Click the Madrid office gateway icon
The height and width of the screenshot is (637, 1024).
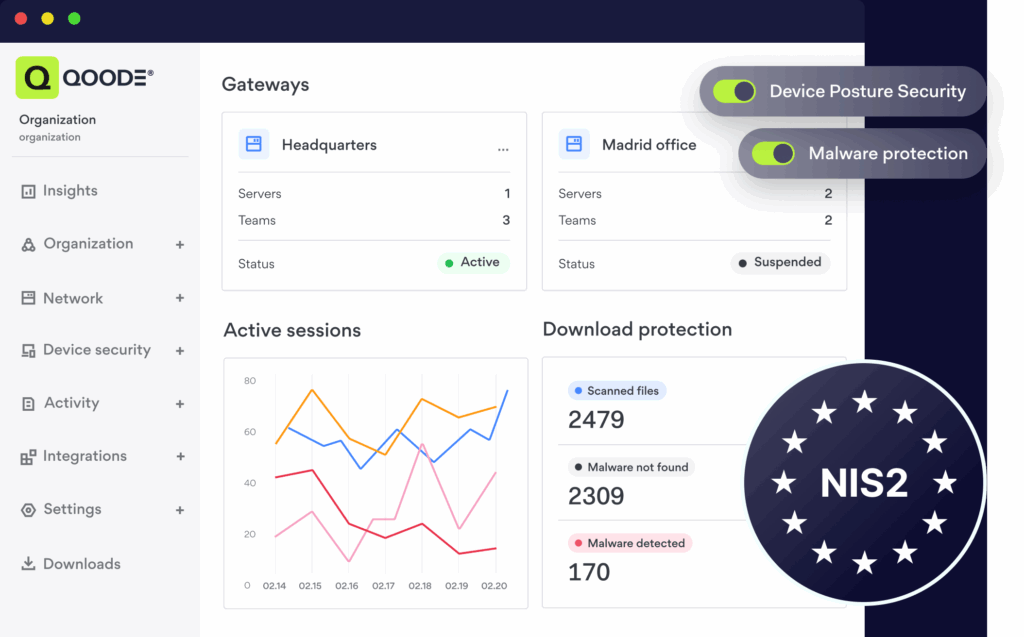574,144
